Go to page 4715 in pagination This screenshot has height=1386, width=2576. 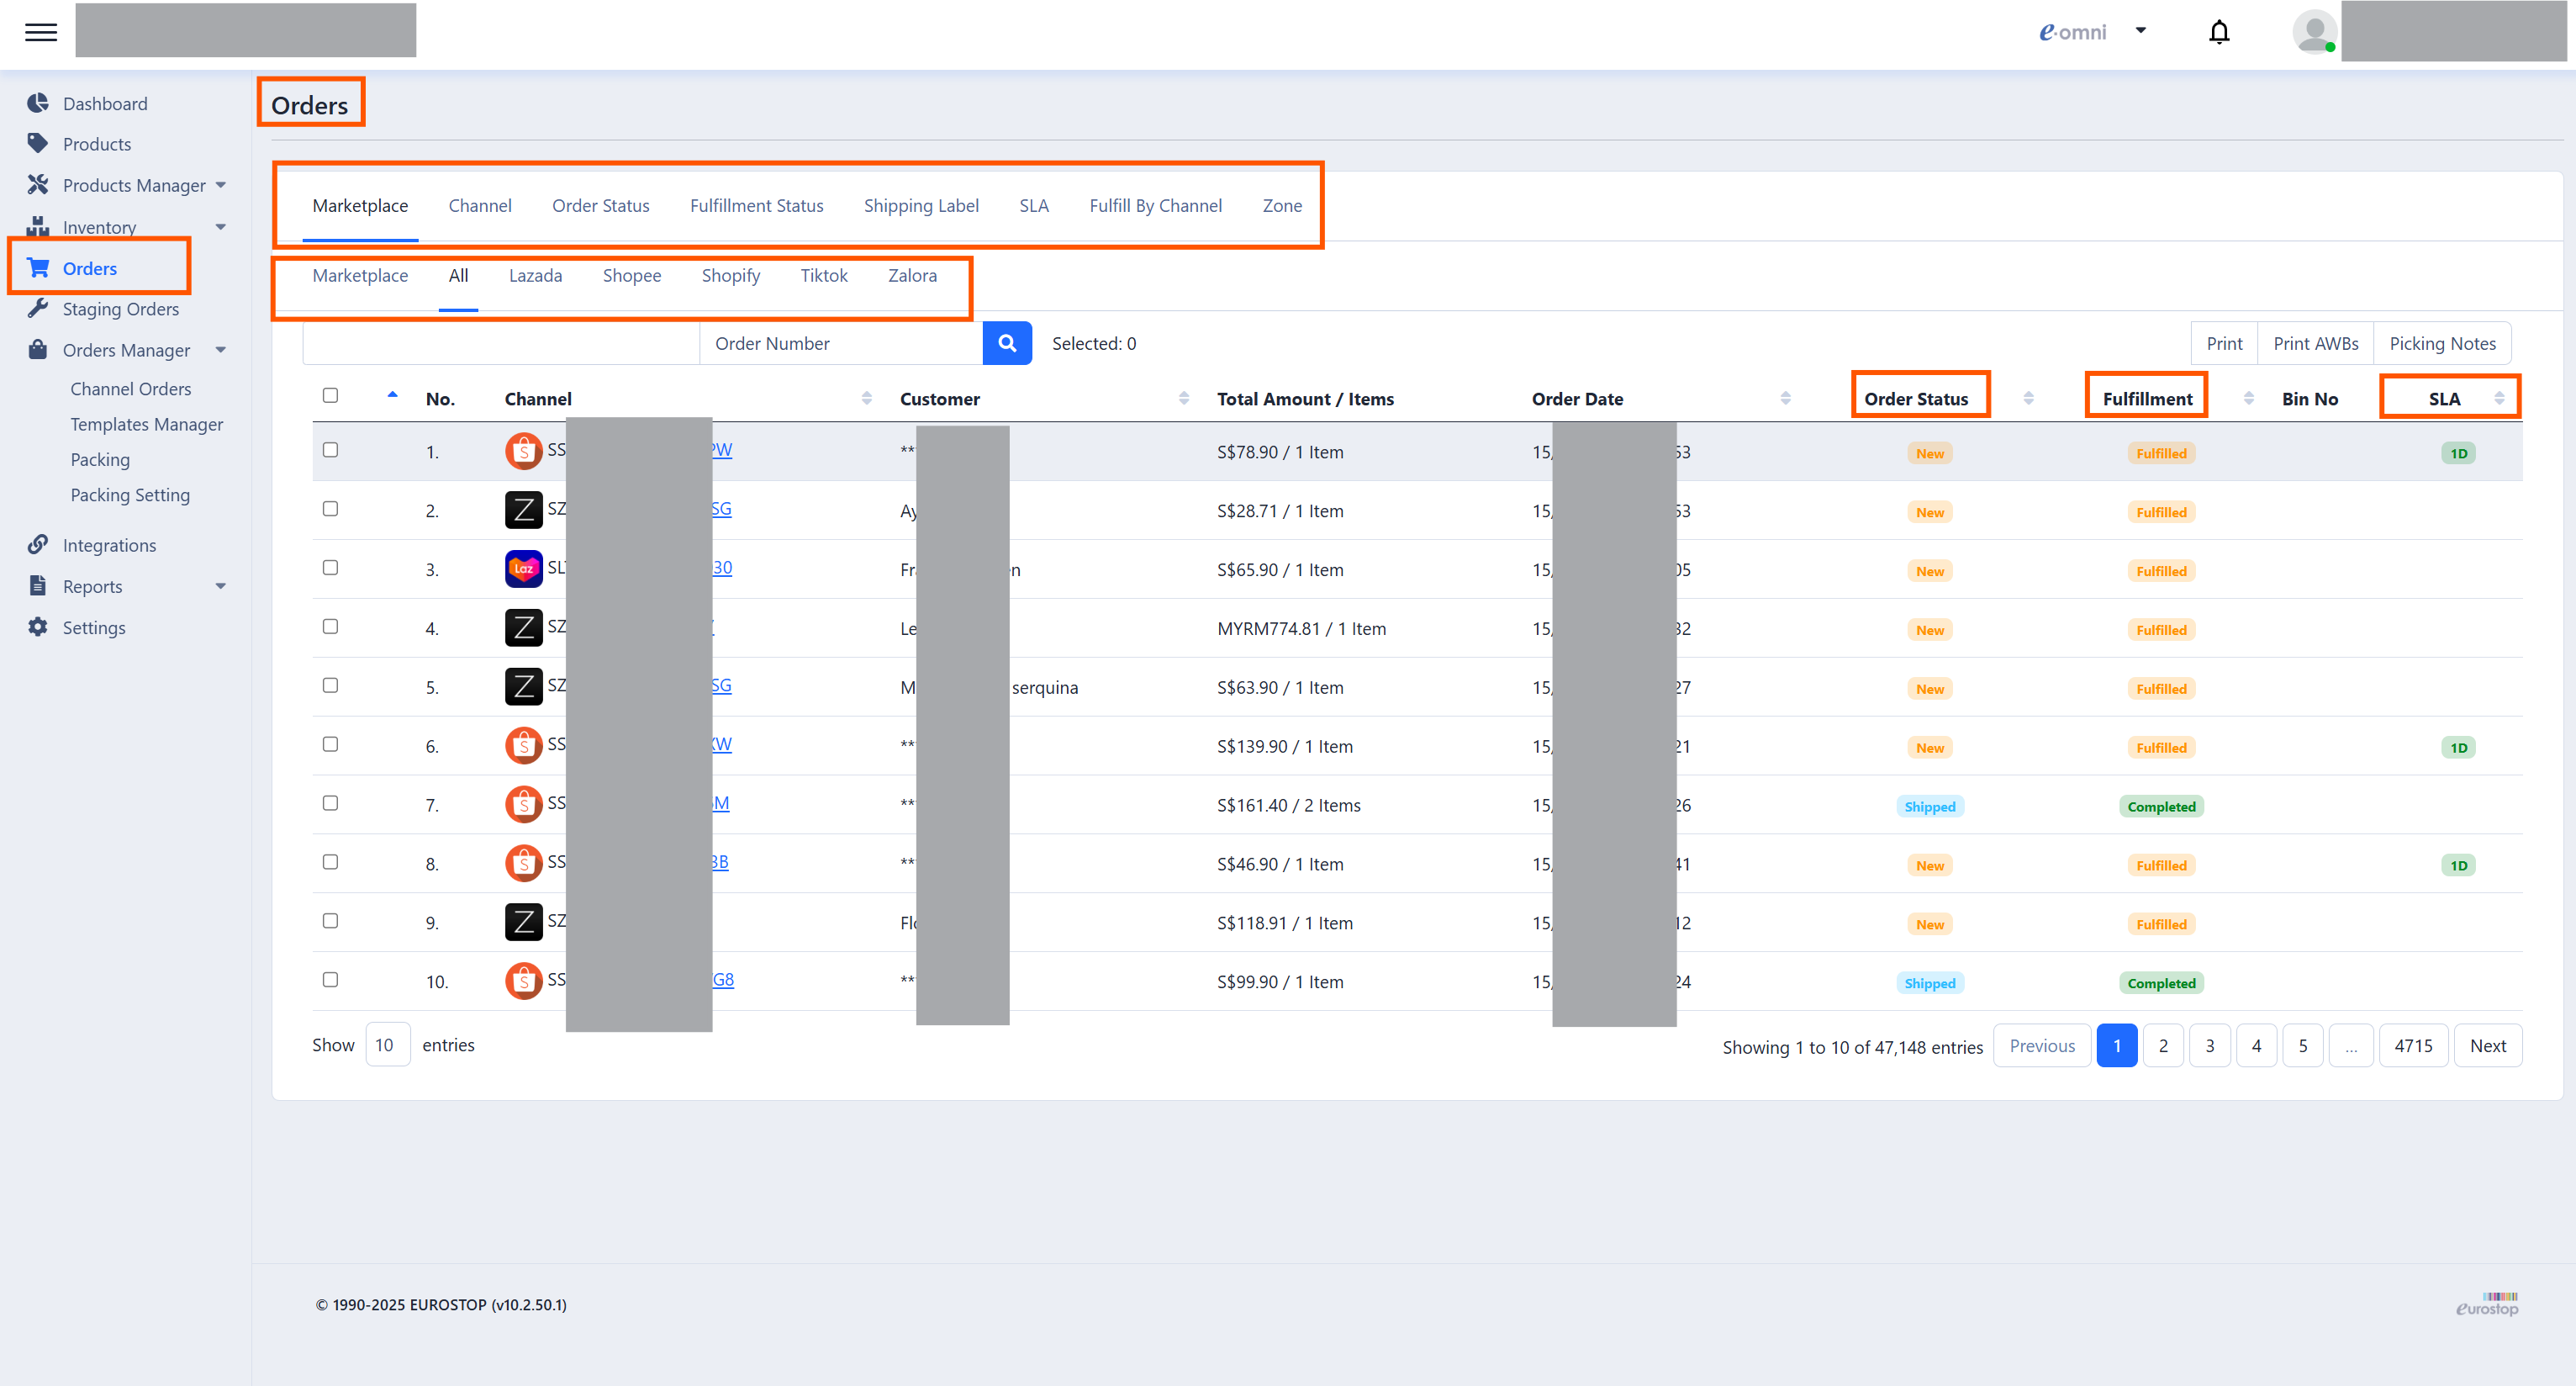2413,1045
